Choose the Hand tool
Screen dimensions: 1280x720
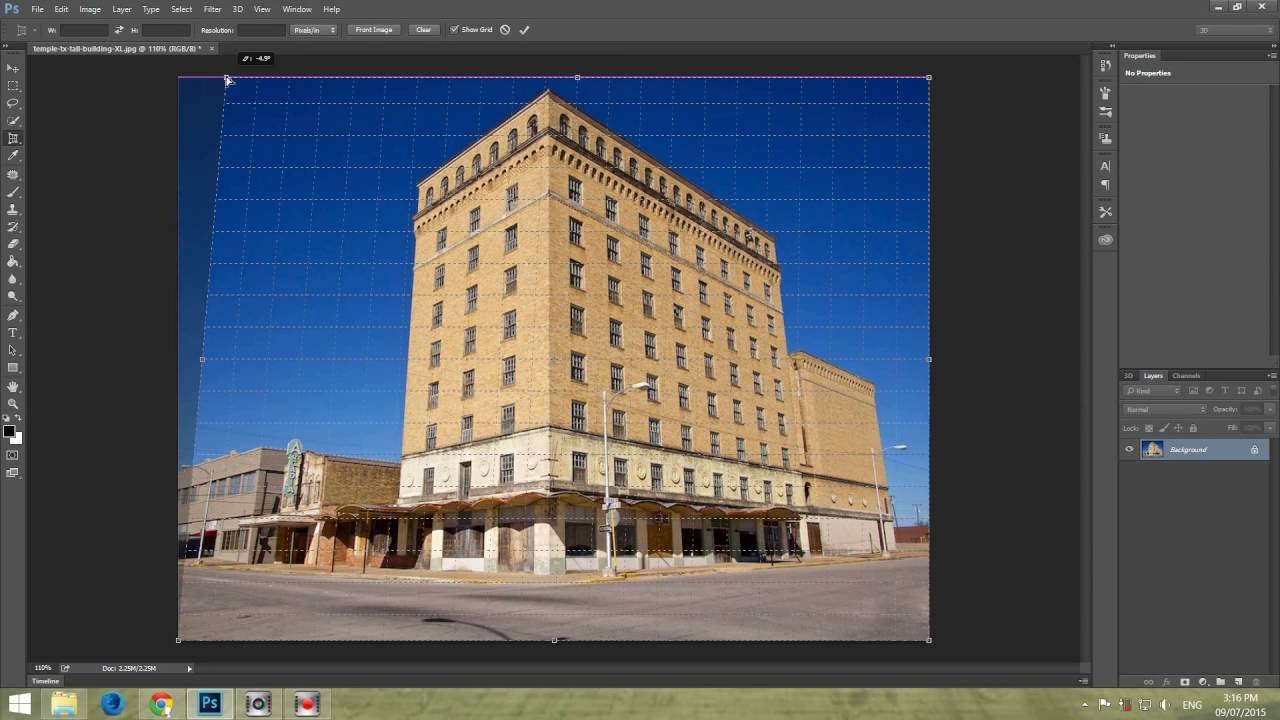pyautogui.click(x=13, y=386)
